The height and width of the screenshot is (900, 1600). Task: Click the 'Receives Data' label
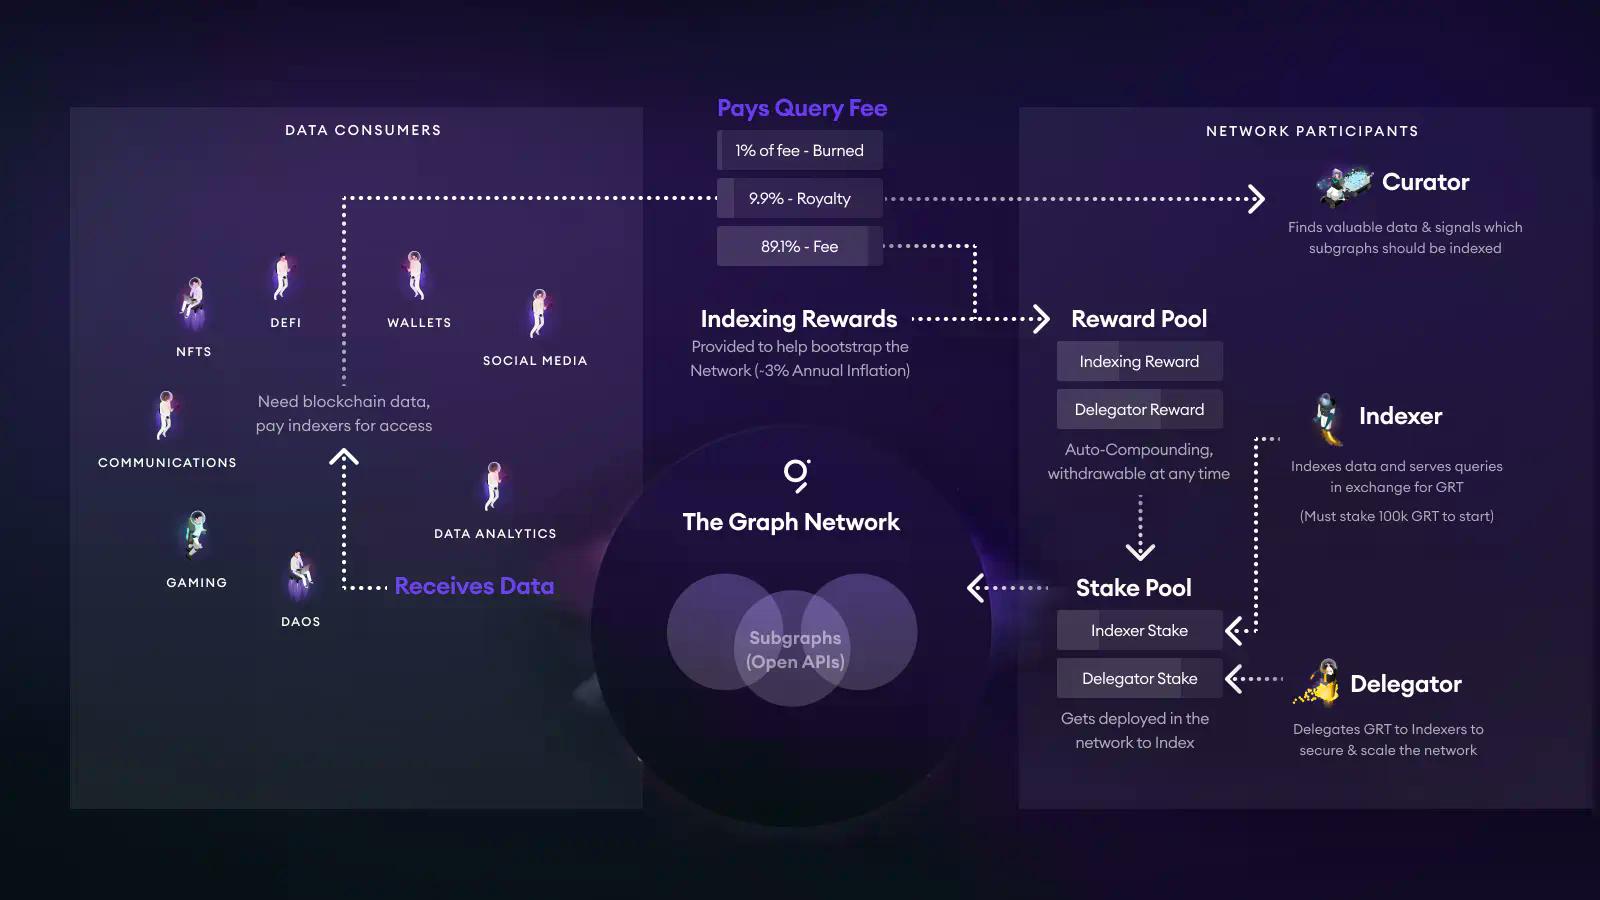click(474, 586)
